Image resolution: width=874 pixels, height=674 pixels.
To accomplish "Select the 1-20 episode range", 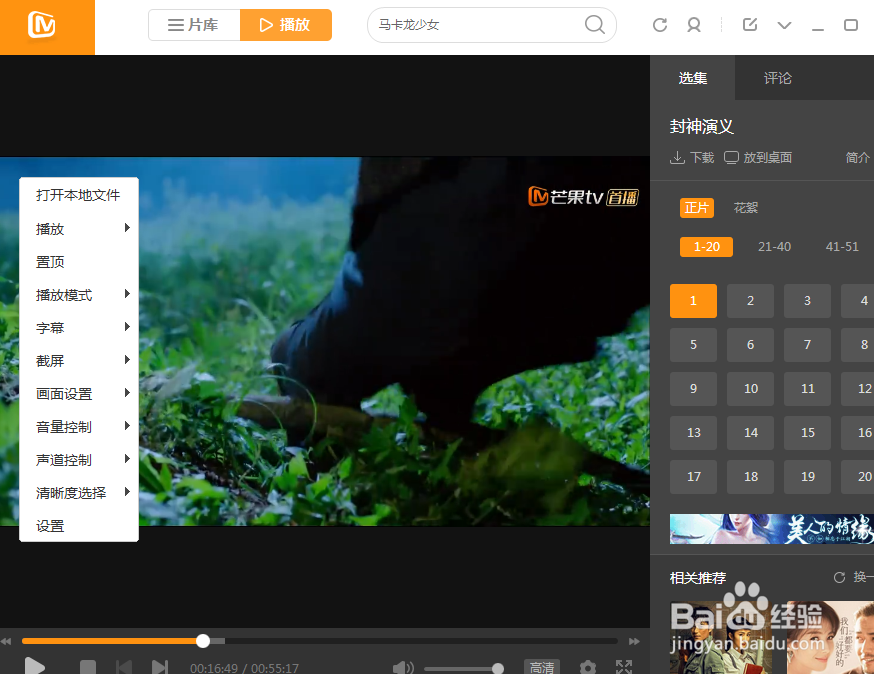I will pos(706,246).
